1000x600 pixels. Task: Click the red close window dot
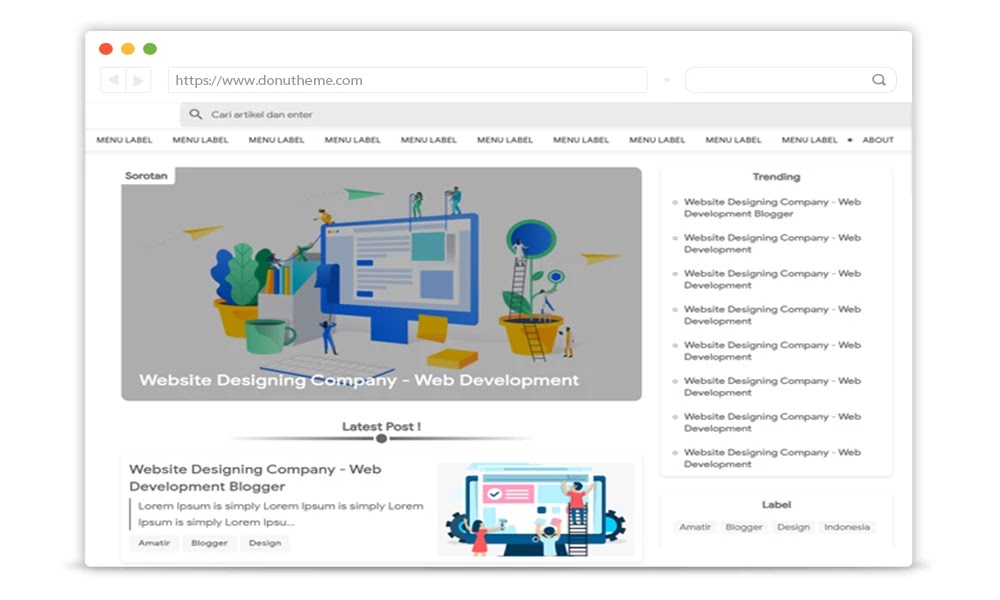click(106, 49)
